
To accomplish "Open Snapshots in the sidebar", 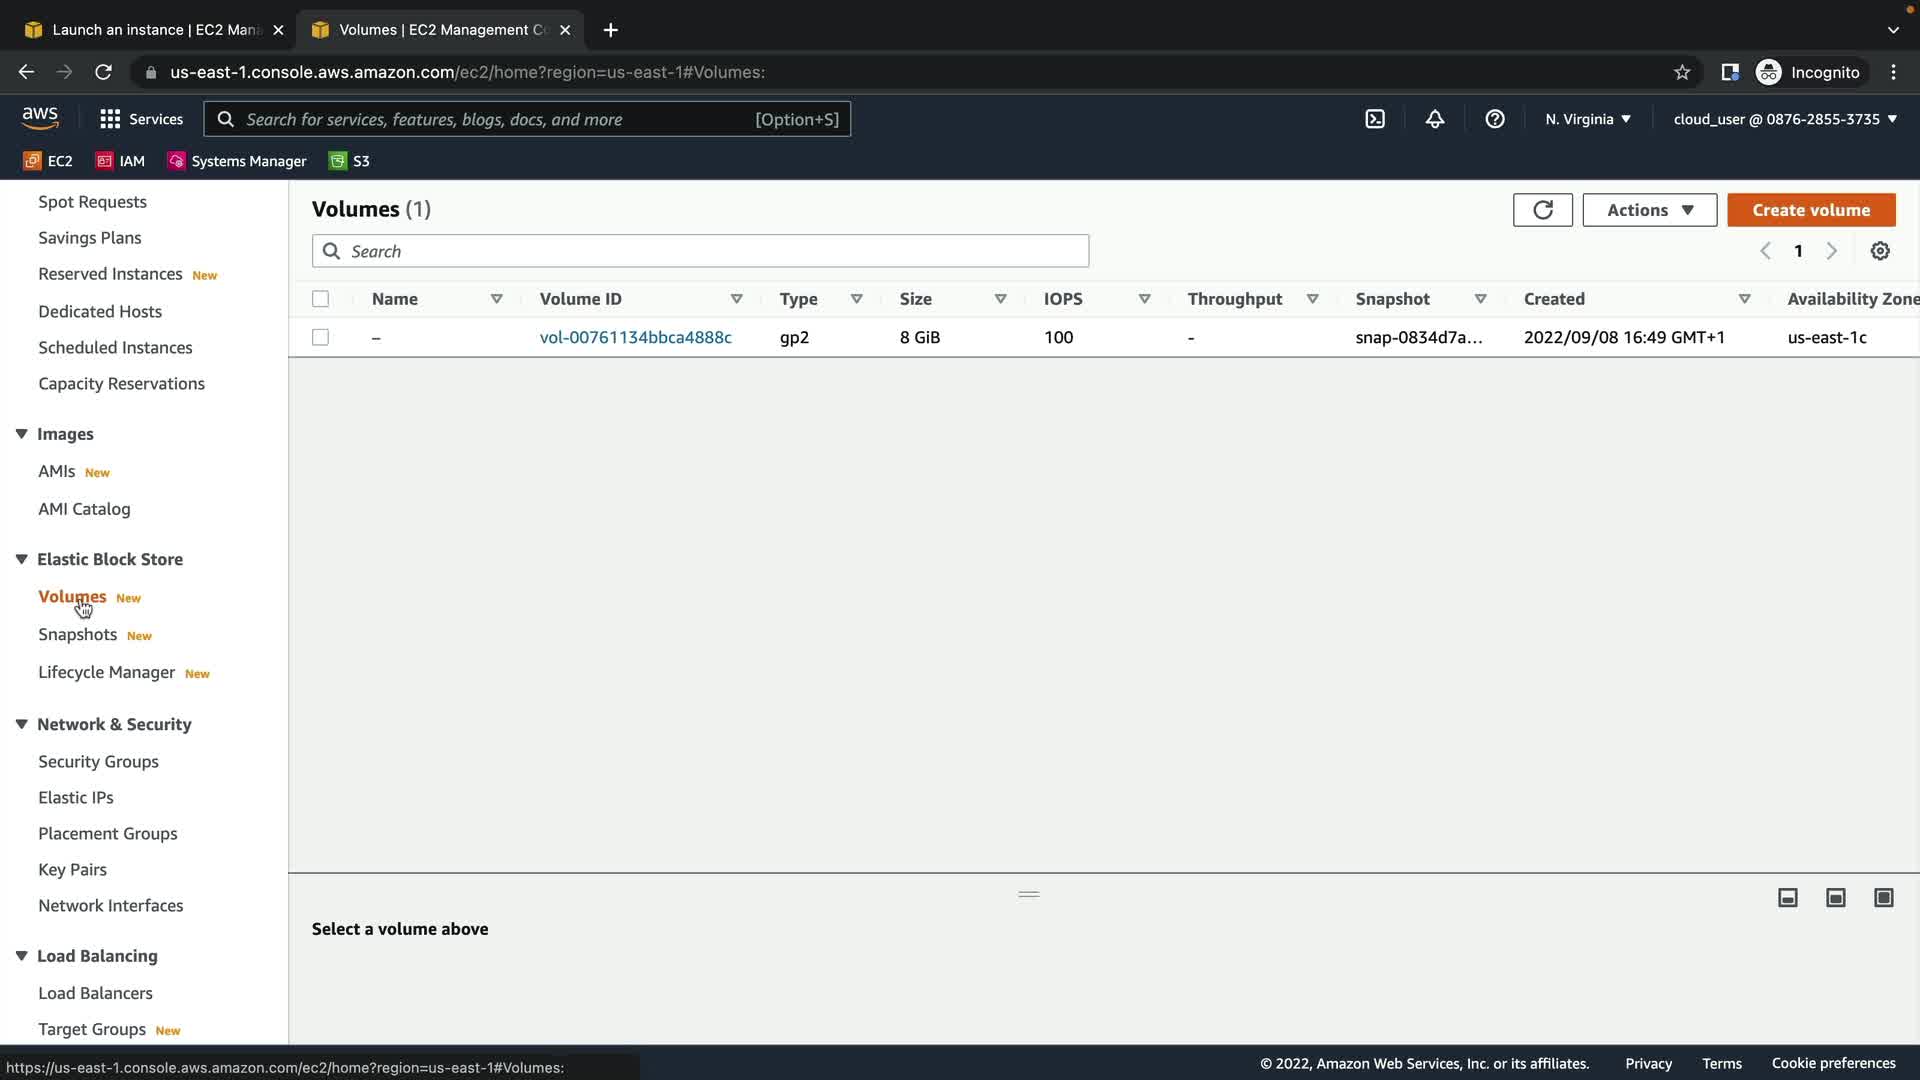I will 77,635.
